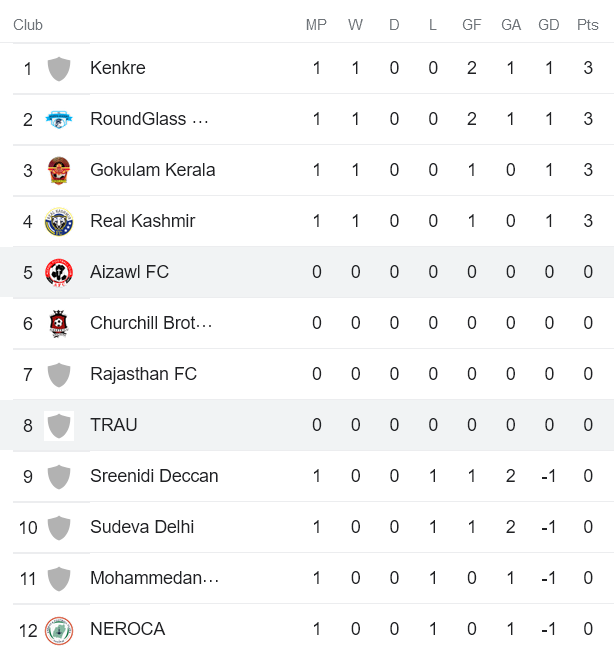Open the Mohammedan team name link
614x668 pixels.
154,578
